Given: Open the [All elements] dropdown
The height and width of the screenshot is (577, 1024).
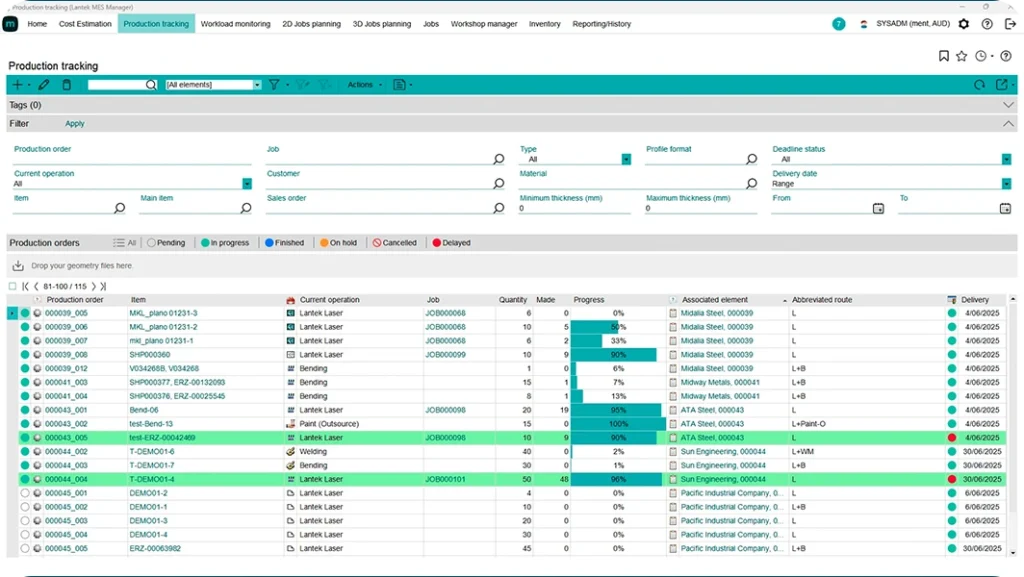Looking at the screenshot, I should point(213,85).
